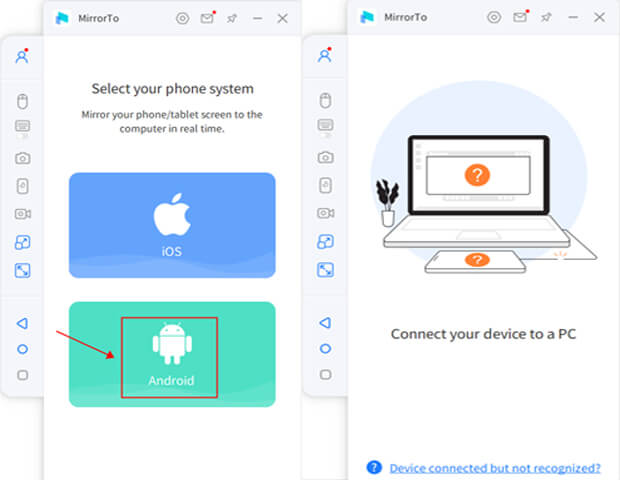Click mouse control icon in right window sidebar
620x480 pixels.
click(x=325, y=100)
